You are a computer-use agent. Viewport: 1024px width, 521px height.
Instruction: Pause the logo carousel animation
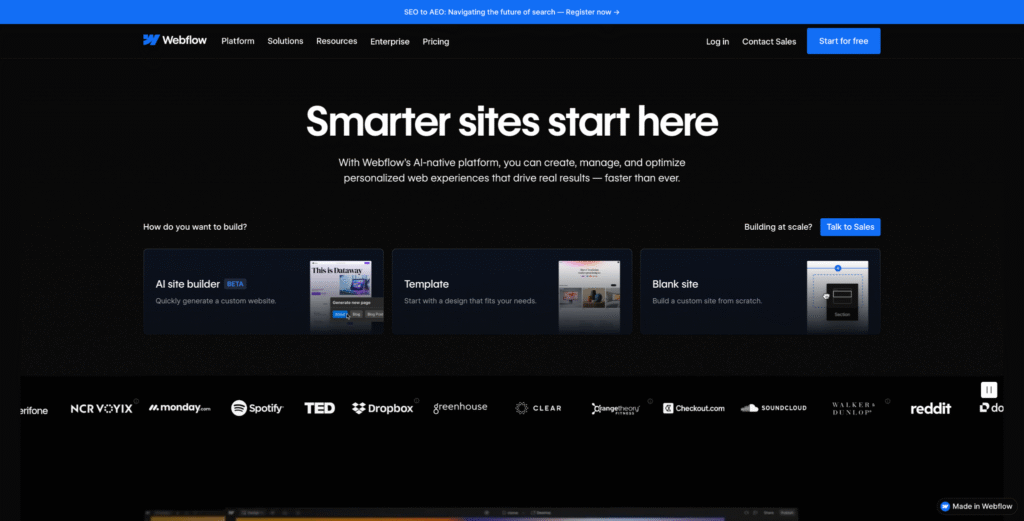click(x=988, y=390)
